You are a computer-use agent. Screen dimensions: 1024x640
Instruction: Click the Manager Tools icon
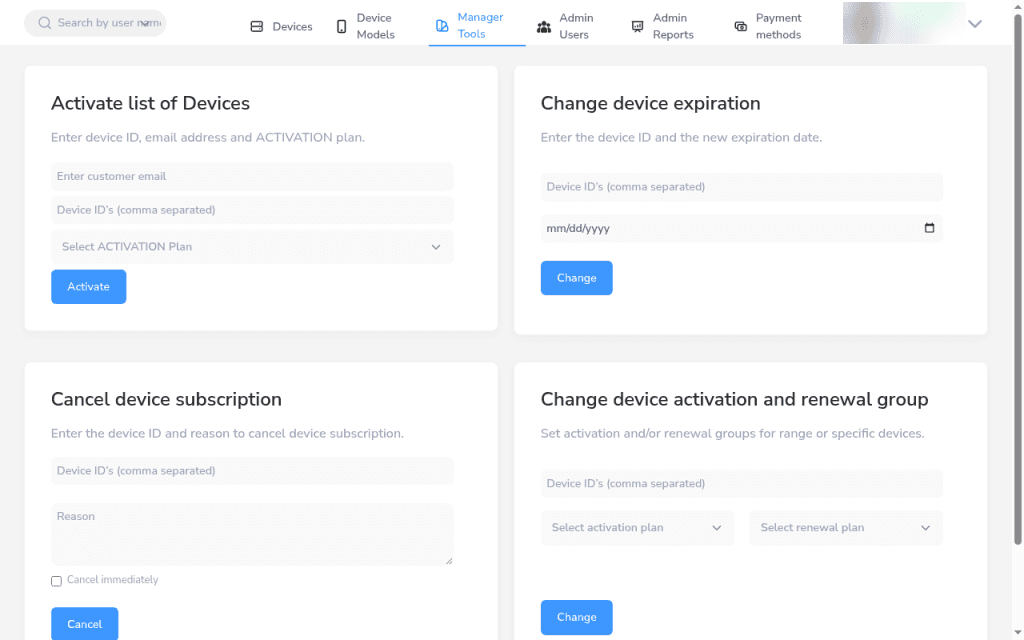442,25
